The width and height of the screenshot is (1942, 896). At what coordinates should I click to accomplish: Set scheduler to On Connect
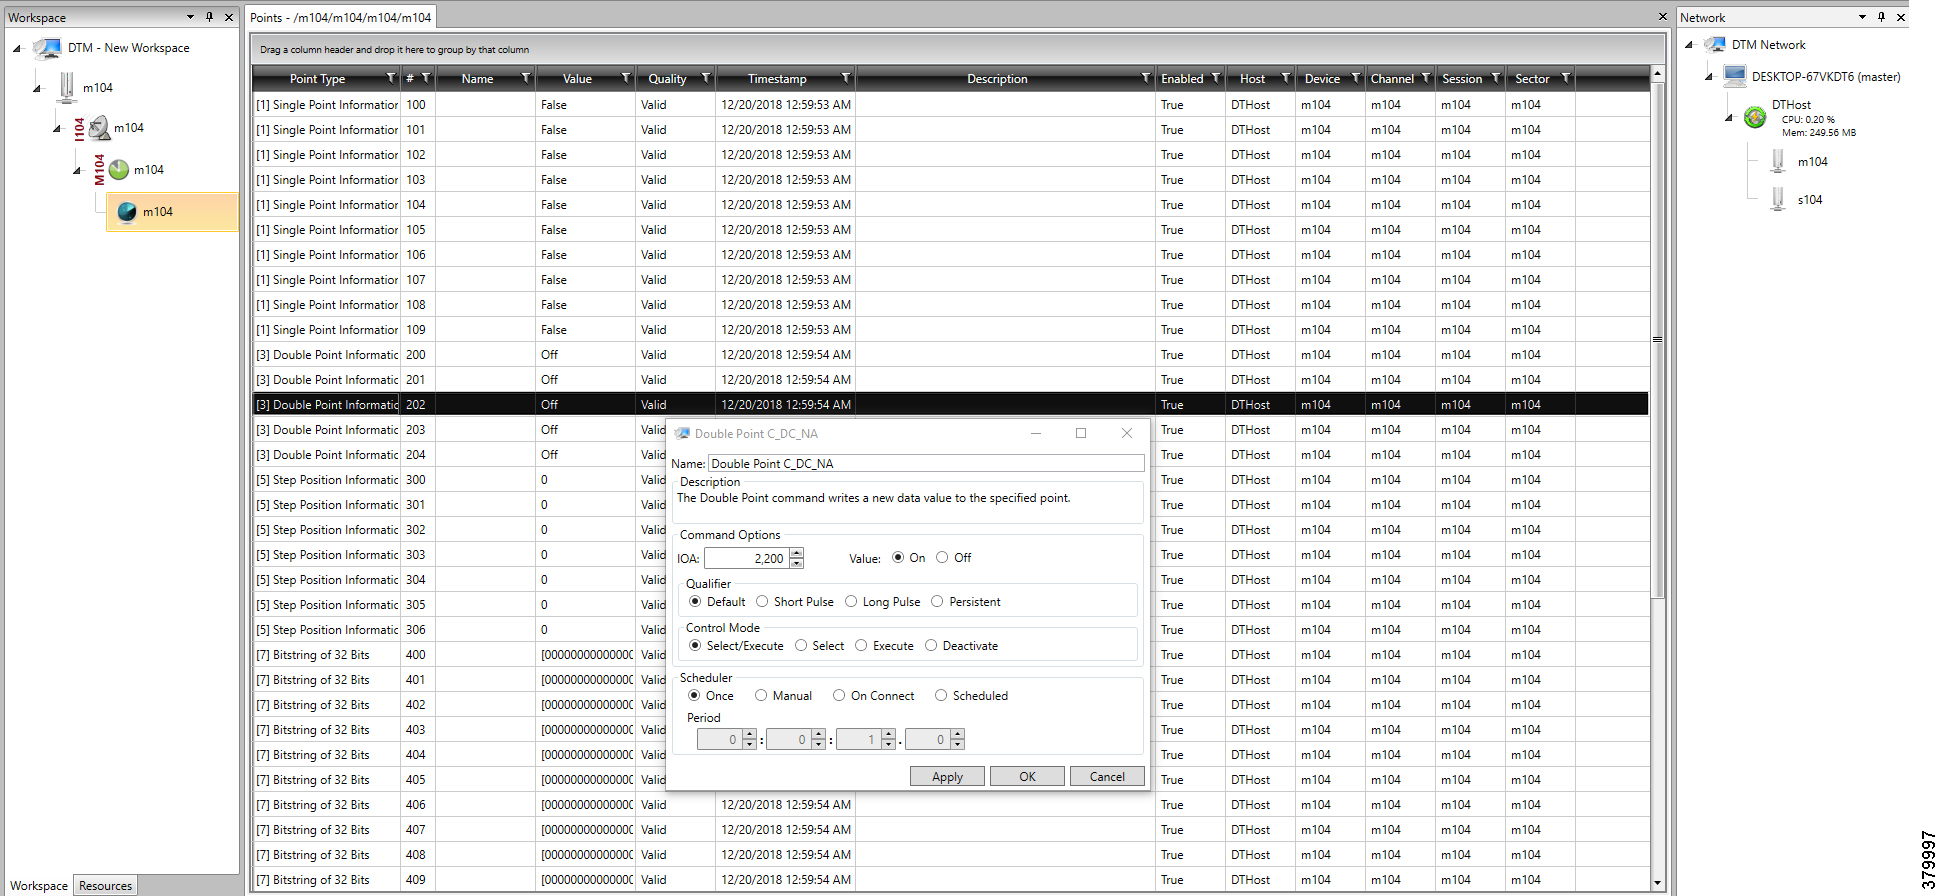tap(839, 696)
